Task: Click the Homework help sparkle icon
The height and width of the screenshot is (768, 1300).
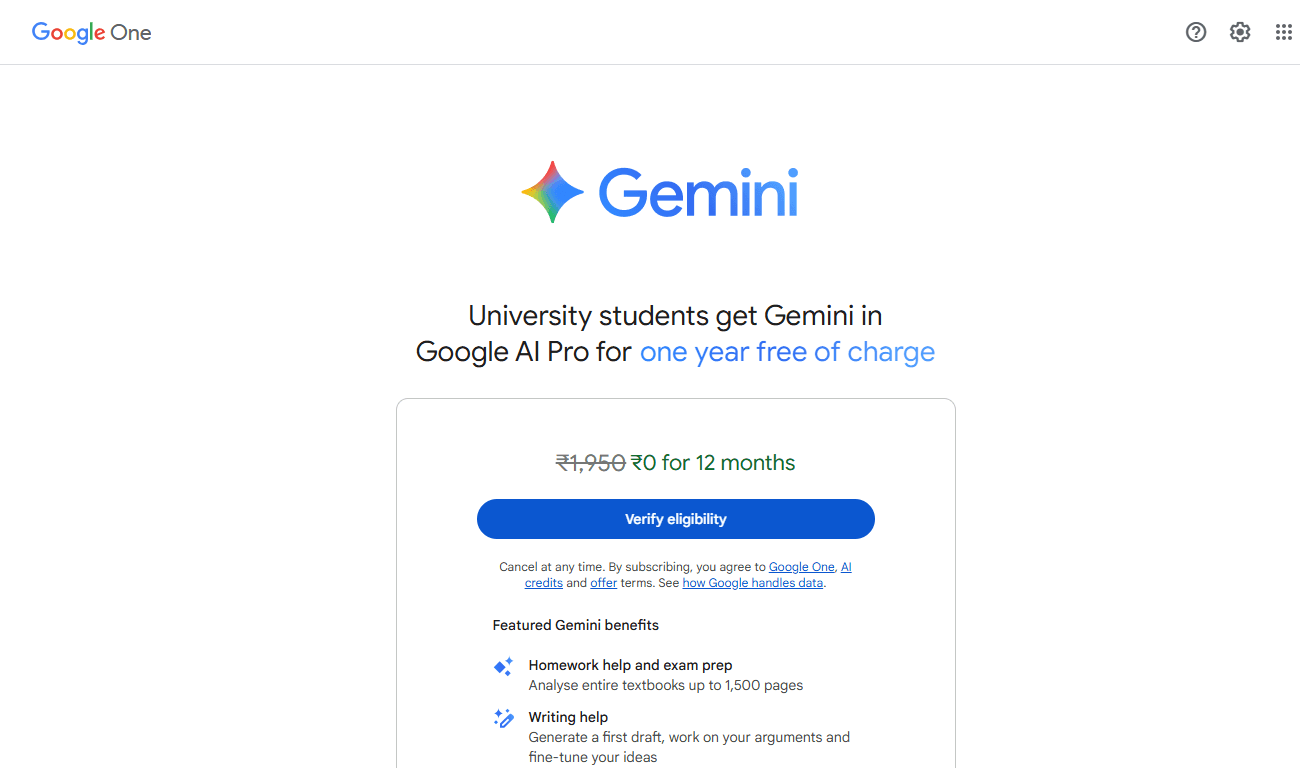Action: pyautogui.click(x=503, y=666)
